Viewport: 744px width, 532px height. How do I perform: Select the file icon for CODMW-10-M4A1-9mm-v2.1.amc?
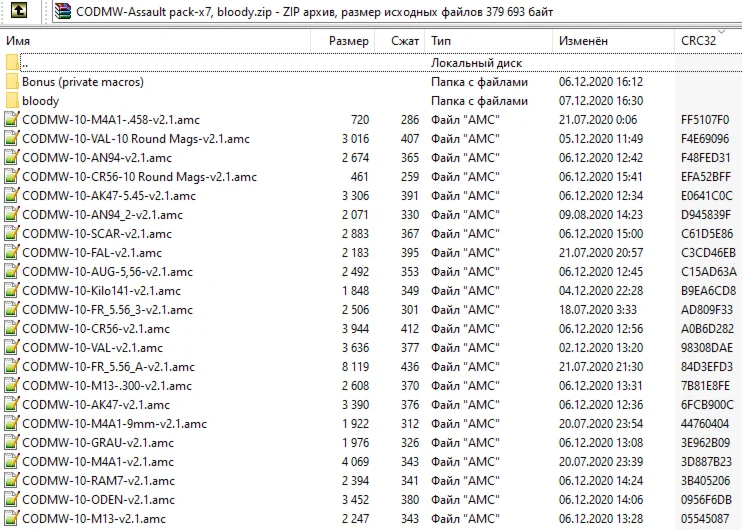point(12,423)
